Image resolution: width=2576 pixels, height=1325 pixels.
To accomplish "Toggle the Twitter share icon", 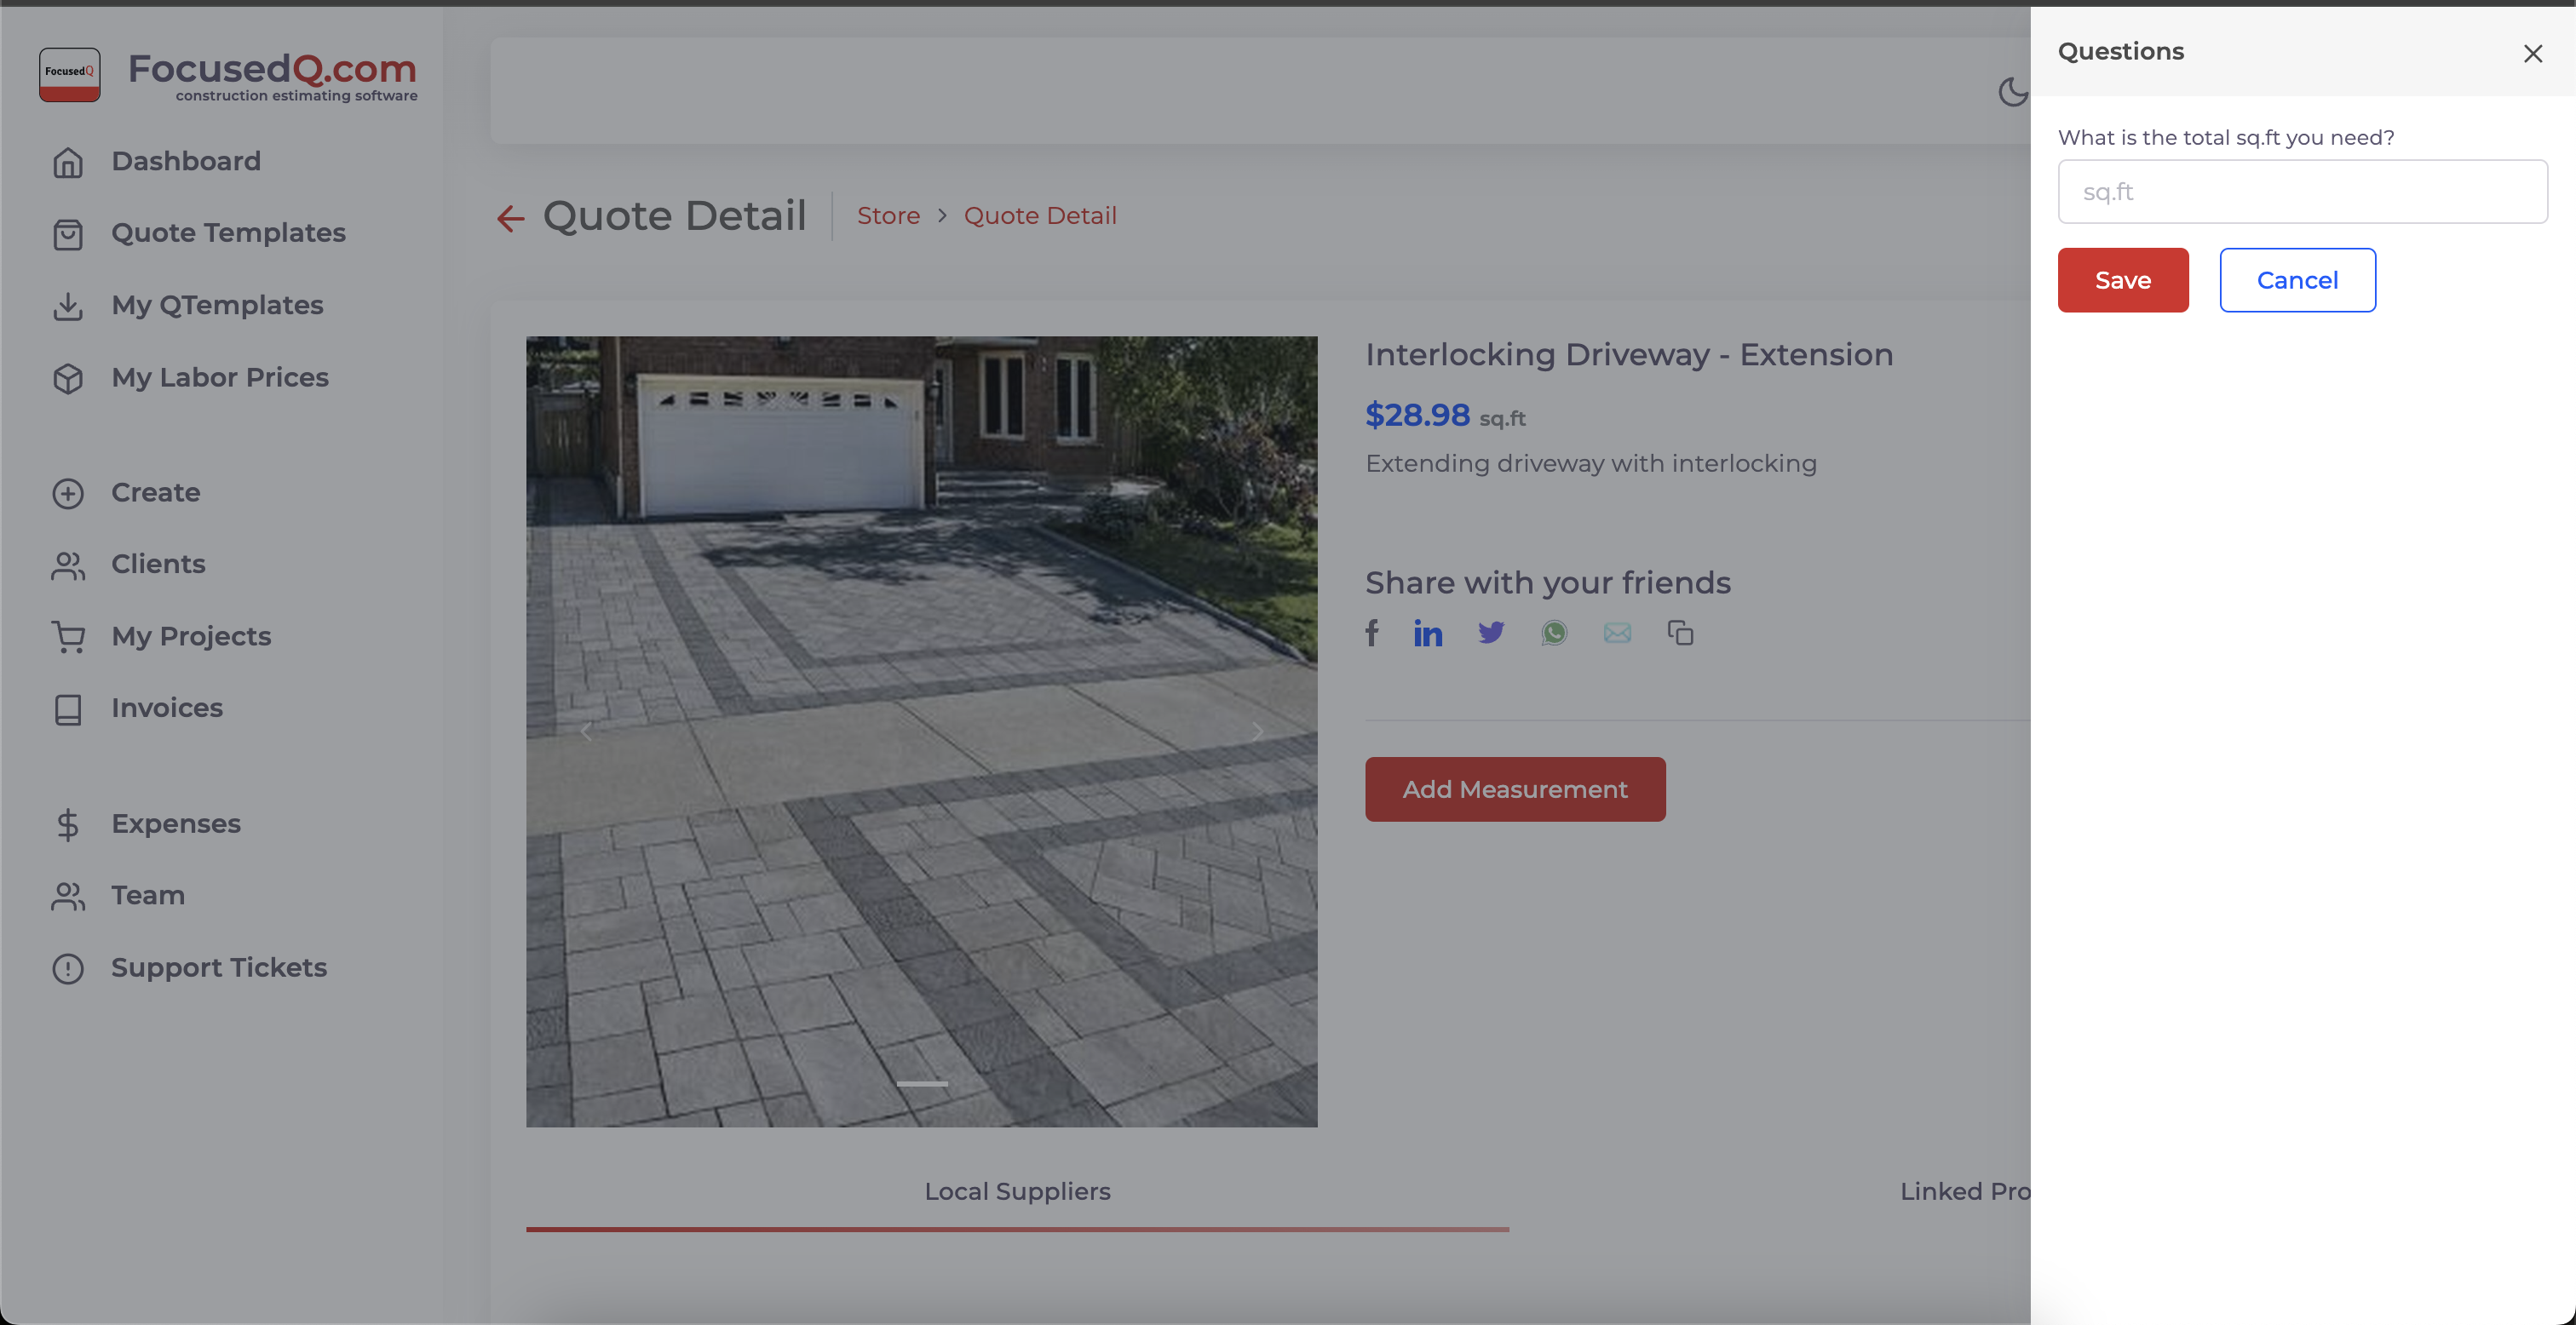I will pos(1491,632).
